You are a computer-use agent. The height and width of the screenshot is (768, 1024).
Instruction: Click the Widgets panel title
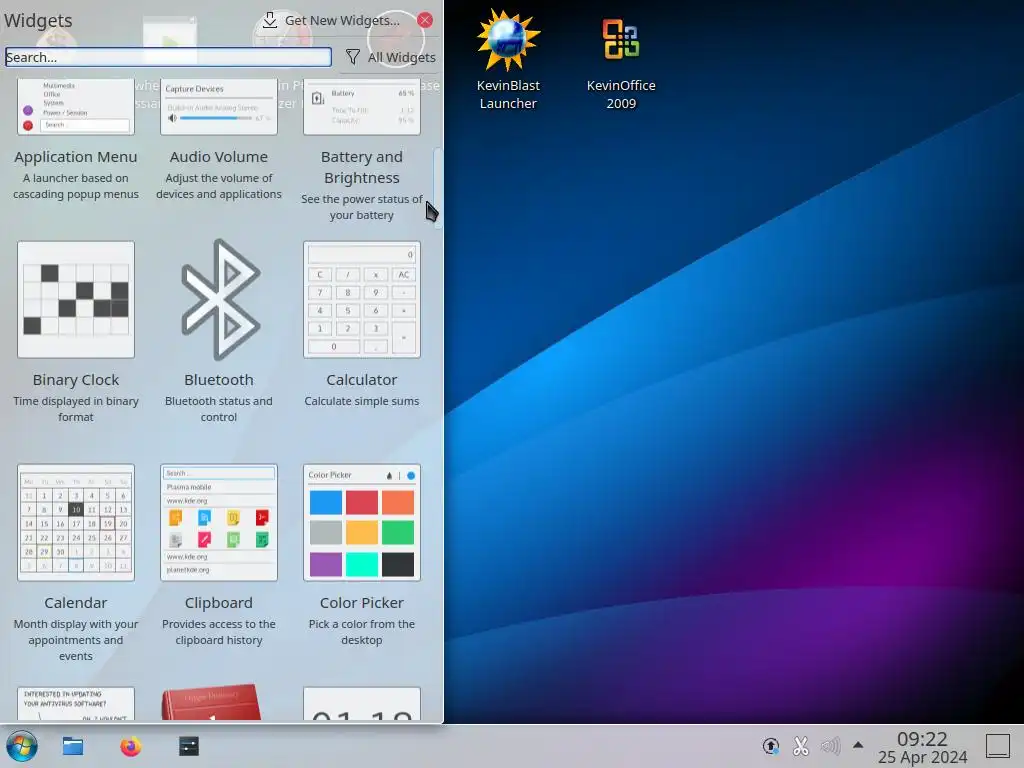click(x=38, y=21)
